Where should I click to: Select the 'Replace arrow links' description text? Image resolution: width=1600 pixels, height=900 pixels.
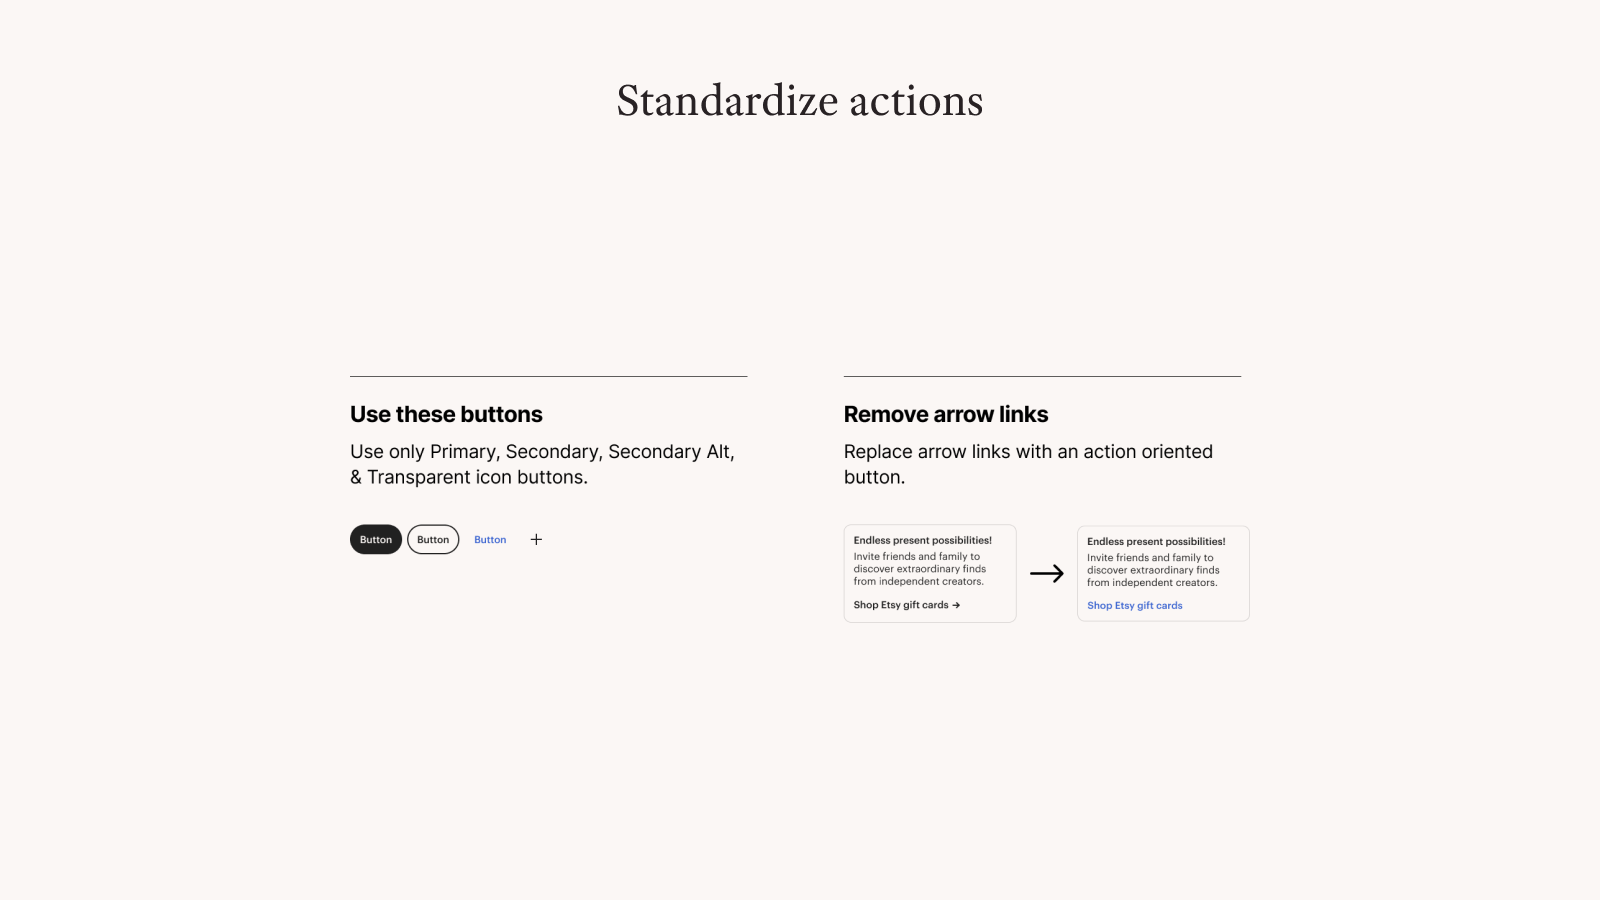[x=1028, y=452]
